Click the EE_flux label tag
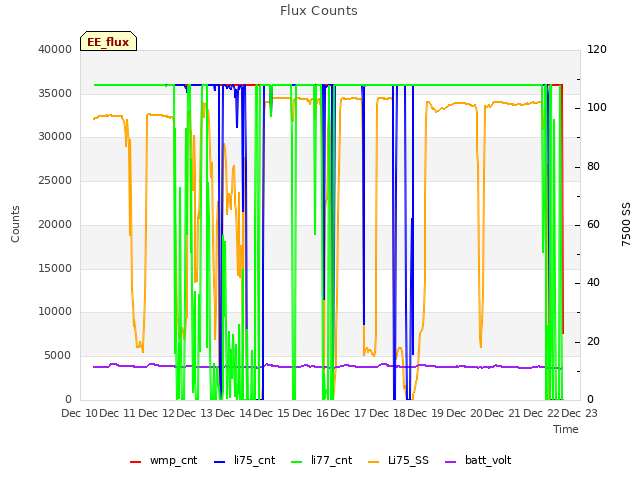Screen dimensions: 640x480 point(108,41)
